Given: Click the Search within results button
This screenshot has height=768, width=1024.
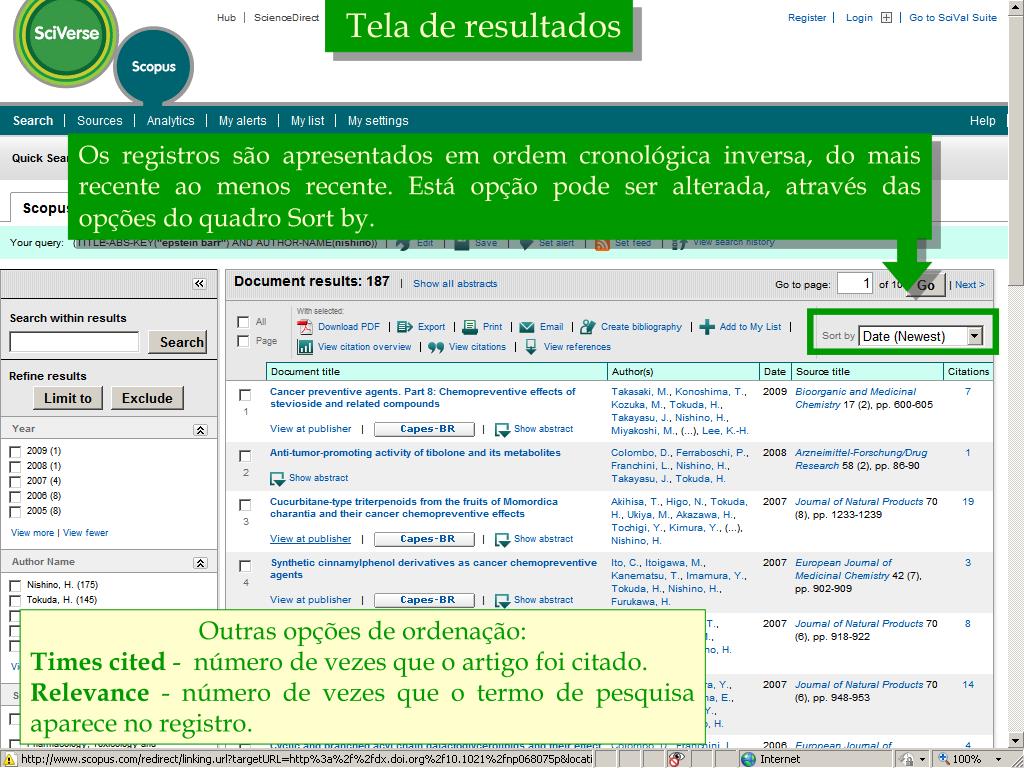Looking at the screenshot, I should click(178, 342).
